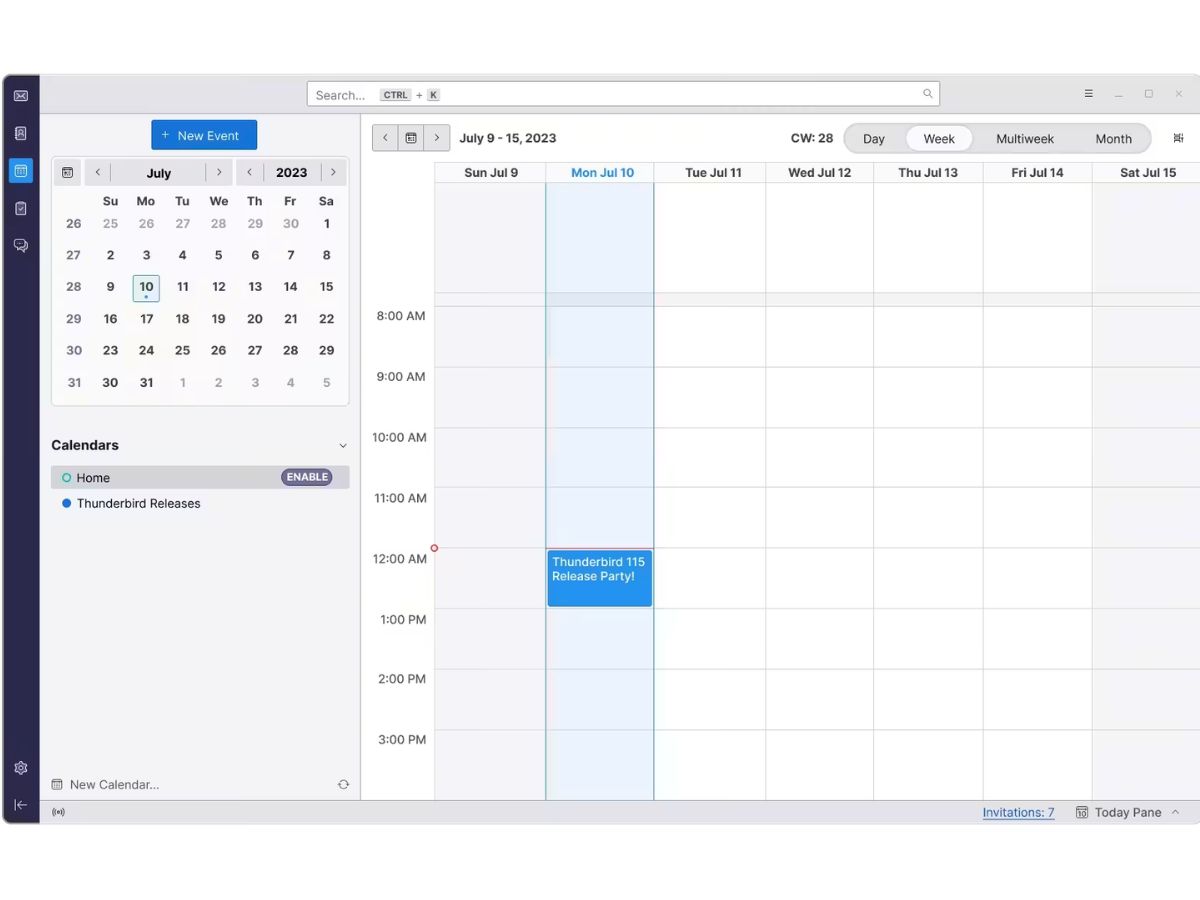Viewport: 1200px width, 900px height.
Task: Click the Thu Jul 13 column header
Action: (x=928, y=173)
